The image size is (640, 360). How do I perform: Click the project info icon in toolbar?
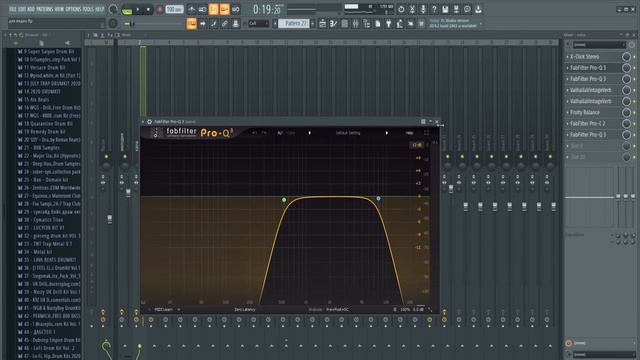[x=467, y=9]
